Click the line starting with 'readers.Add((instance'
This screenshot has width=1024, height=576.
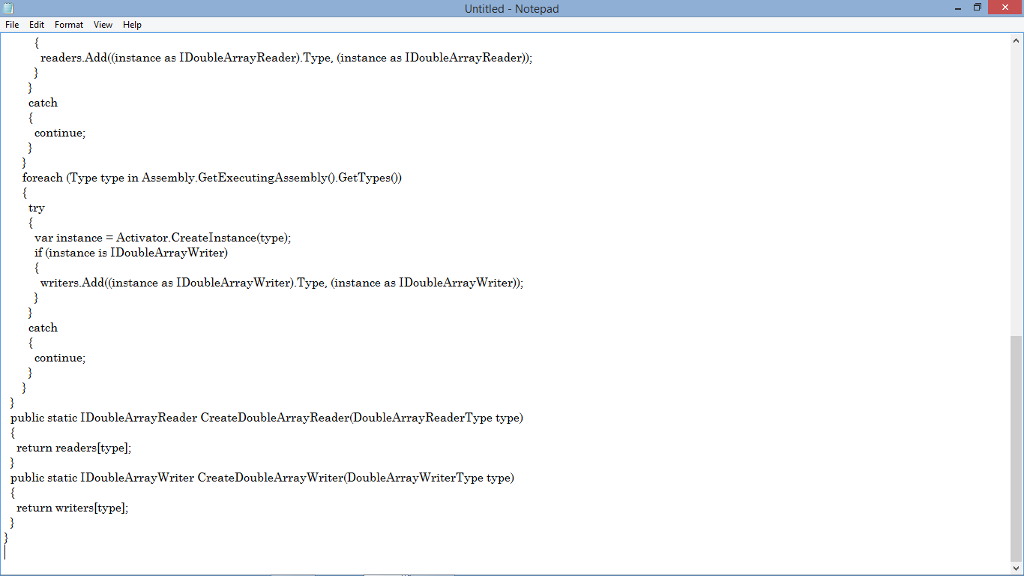[286, 57]
